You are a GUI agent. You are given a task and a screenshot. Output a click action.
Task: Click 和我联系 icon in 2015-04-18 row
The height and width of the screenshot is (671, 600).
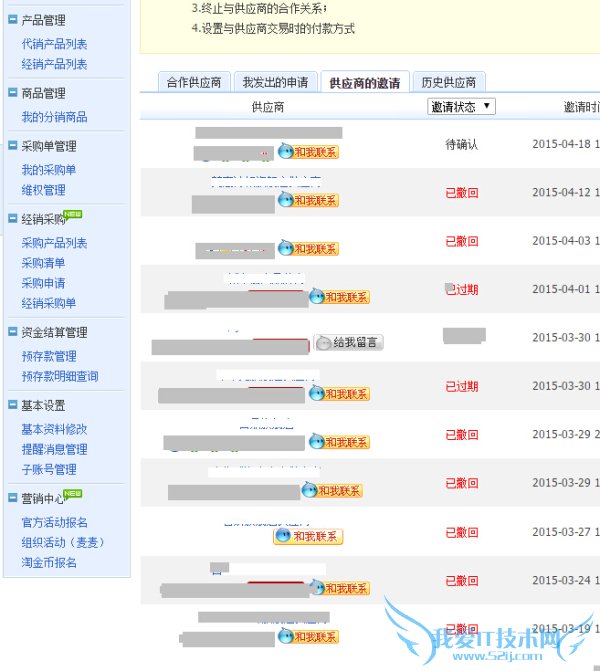coord(308,151)
